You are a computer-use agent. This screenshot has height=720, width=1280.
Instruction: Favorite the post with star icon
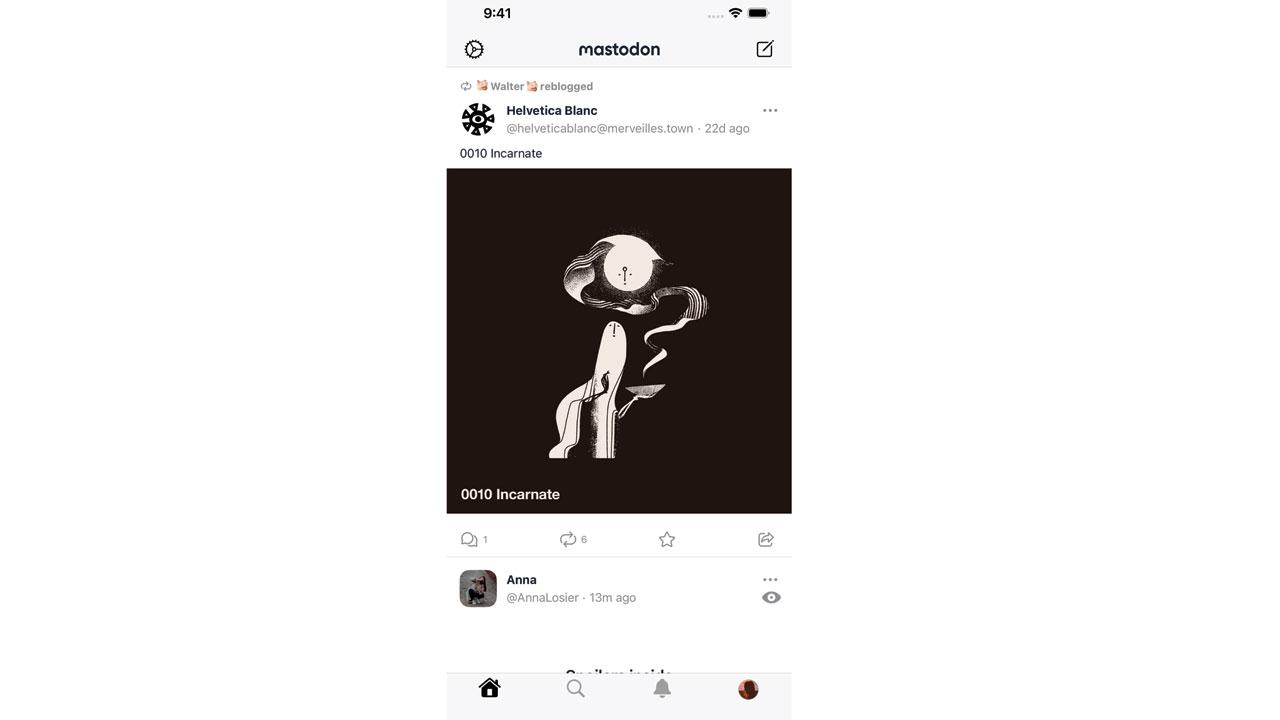667,539
